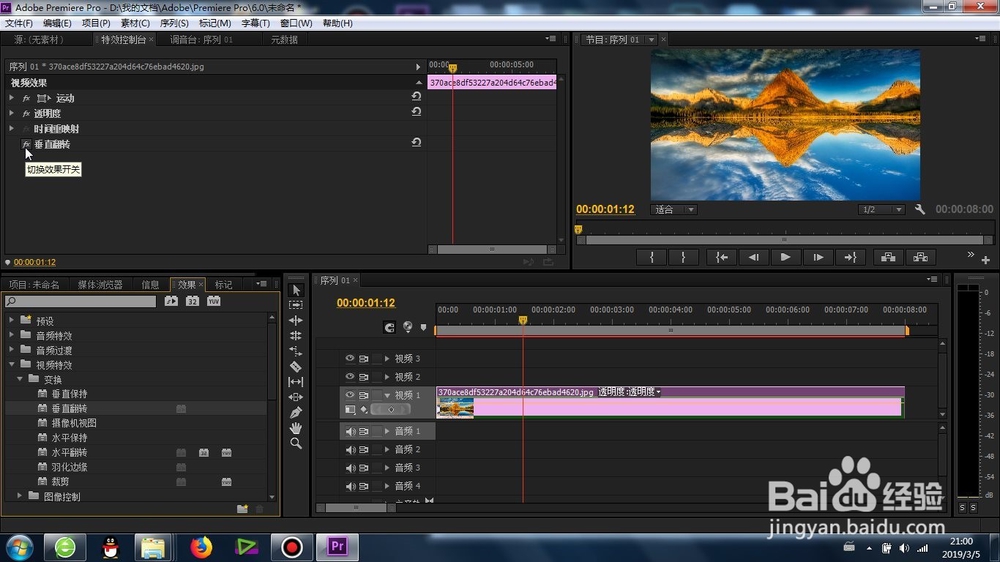The image size is (1000, 562).
Task: Step back one frame
Action: coord(754,257)
